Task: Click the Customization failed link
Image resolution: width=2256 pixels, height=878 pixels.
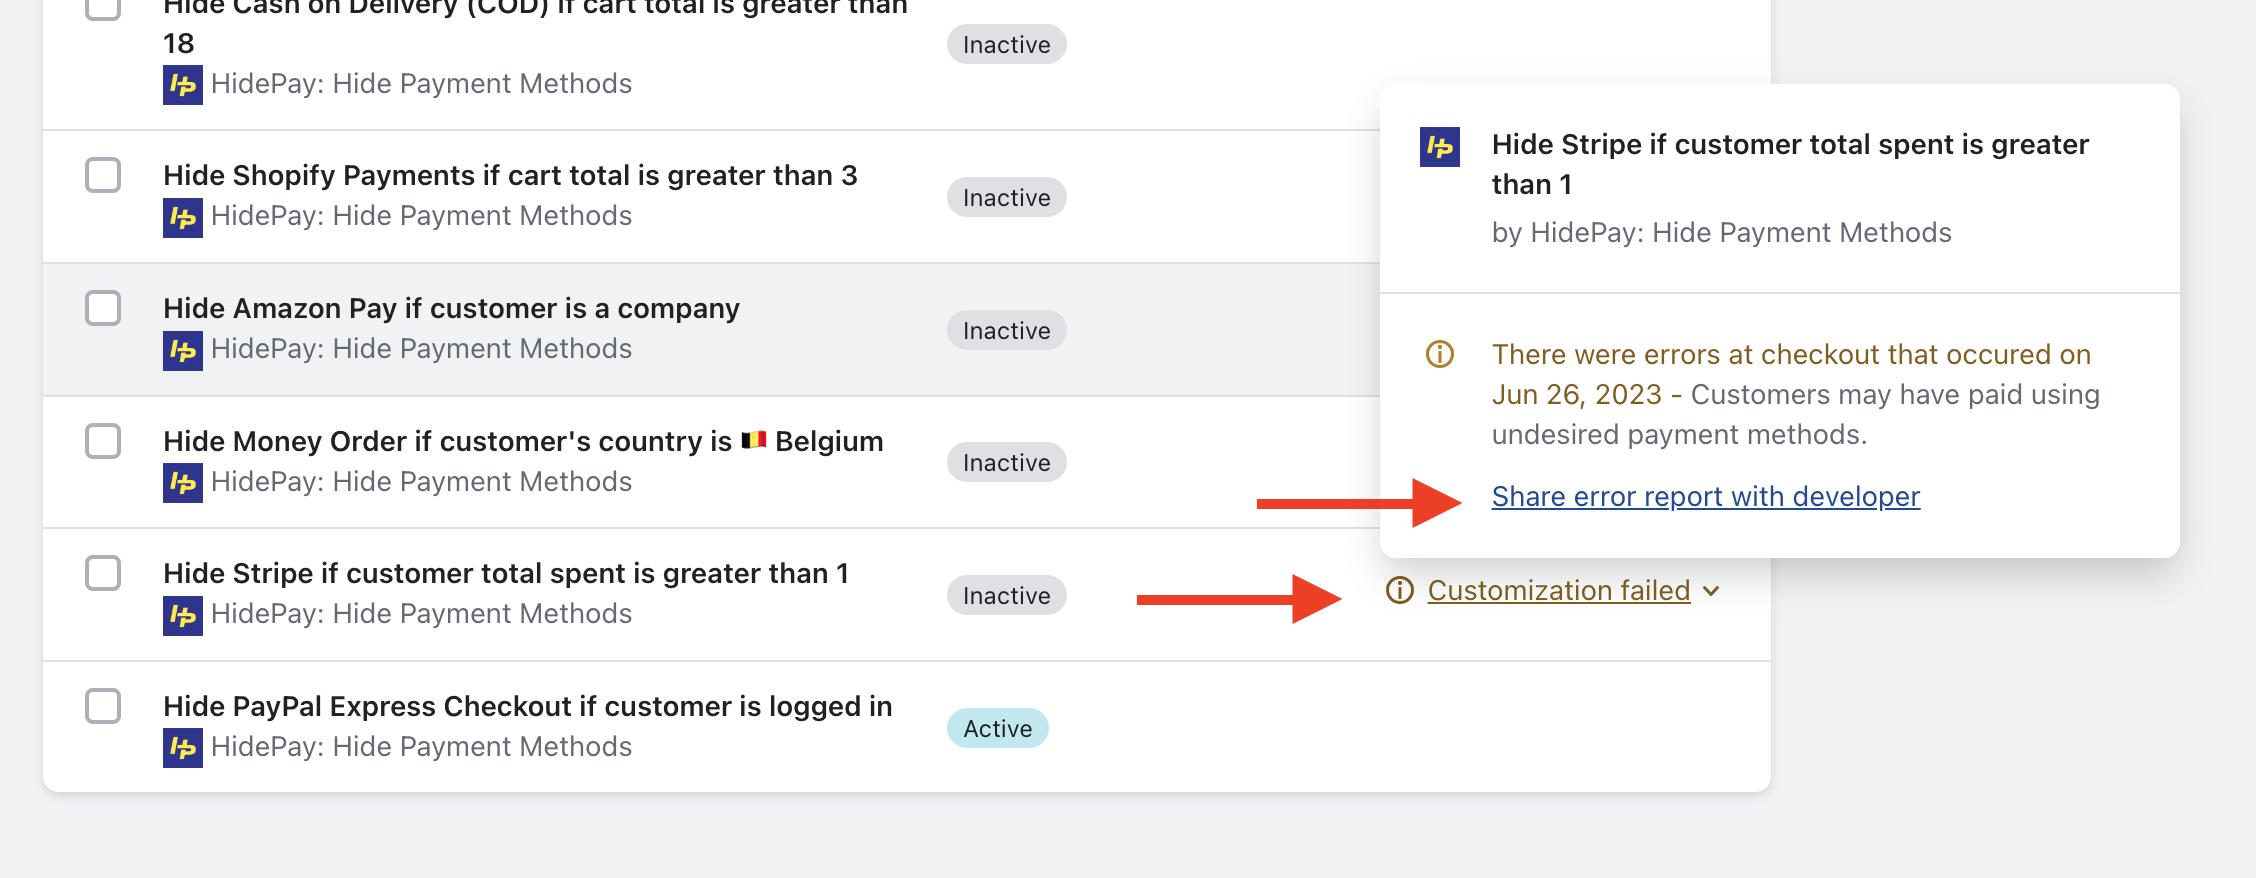Action: click(x=1559, y=590)
